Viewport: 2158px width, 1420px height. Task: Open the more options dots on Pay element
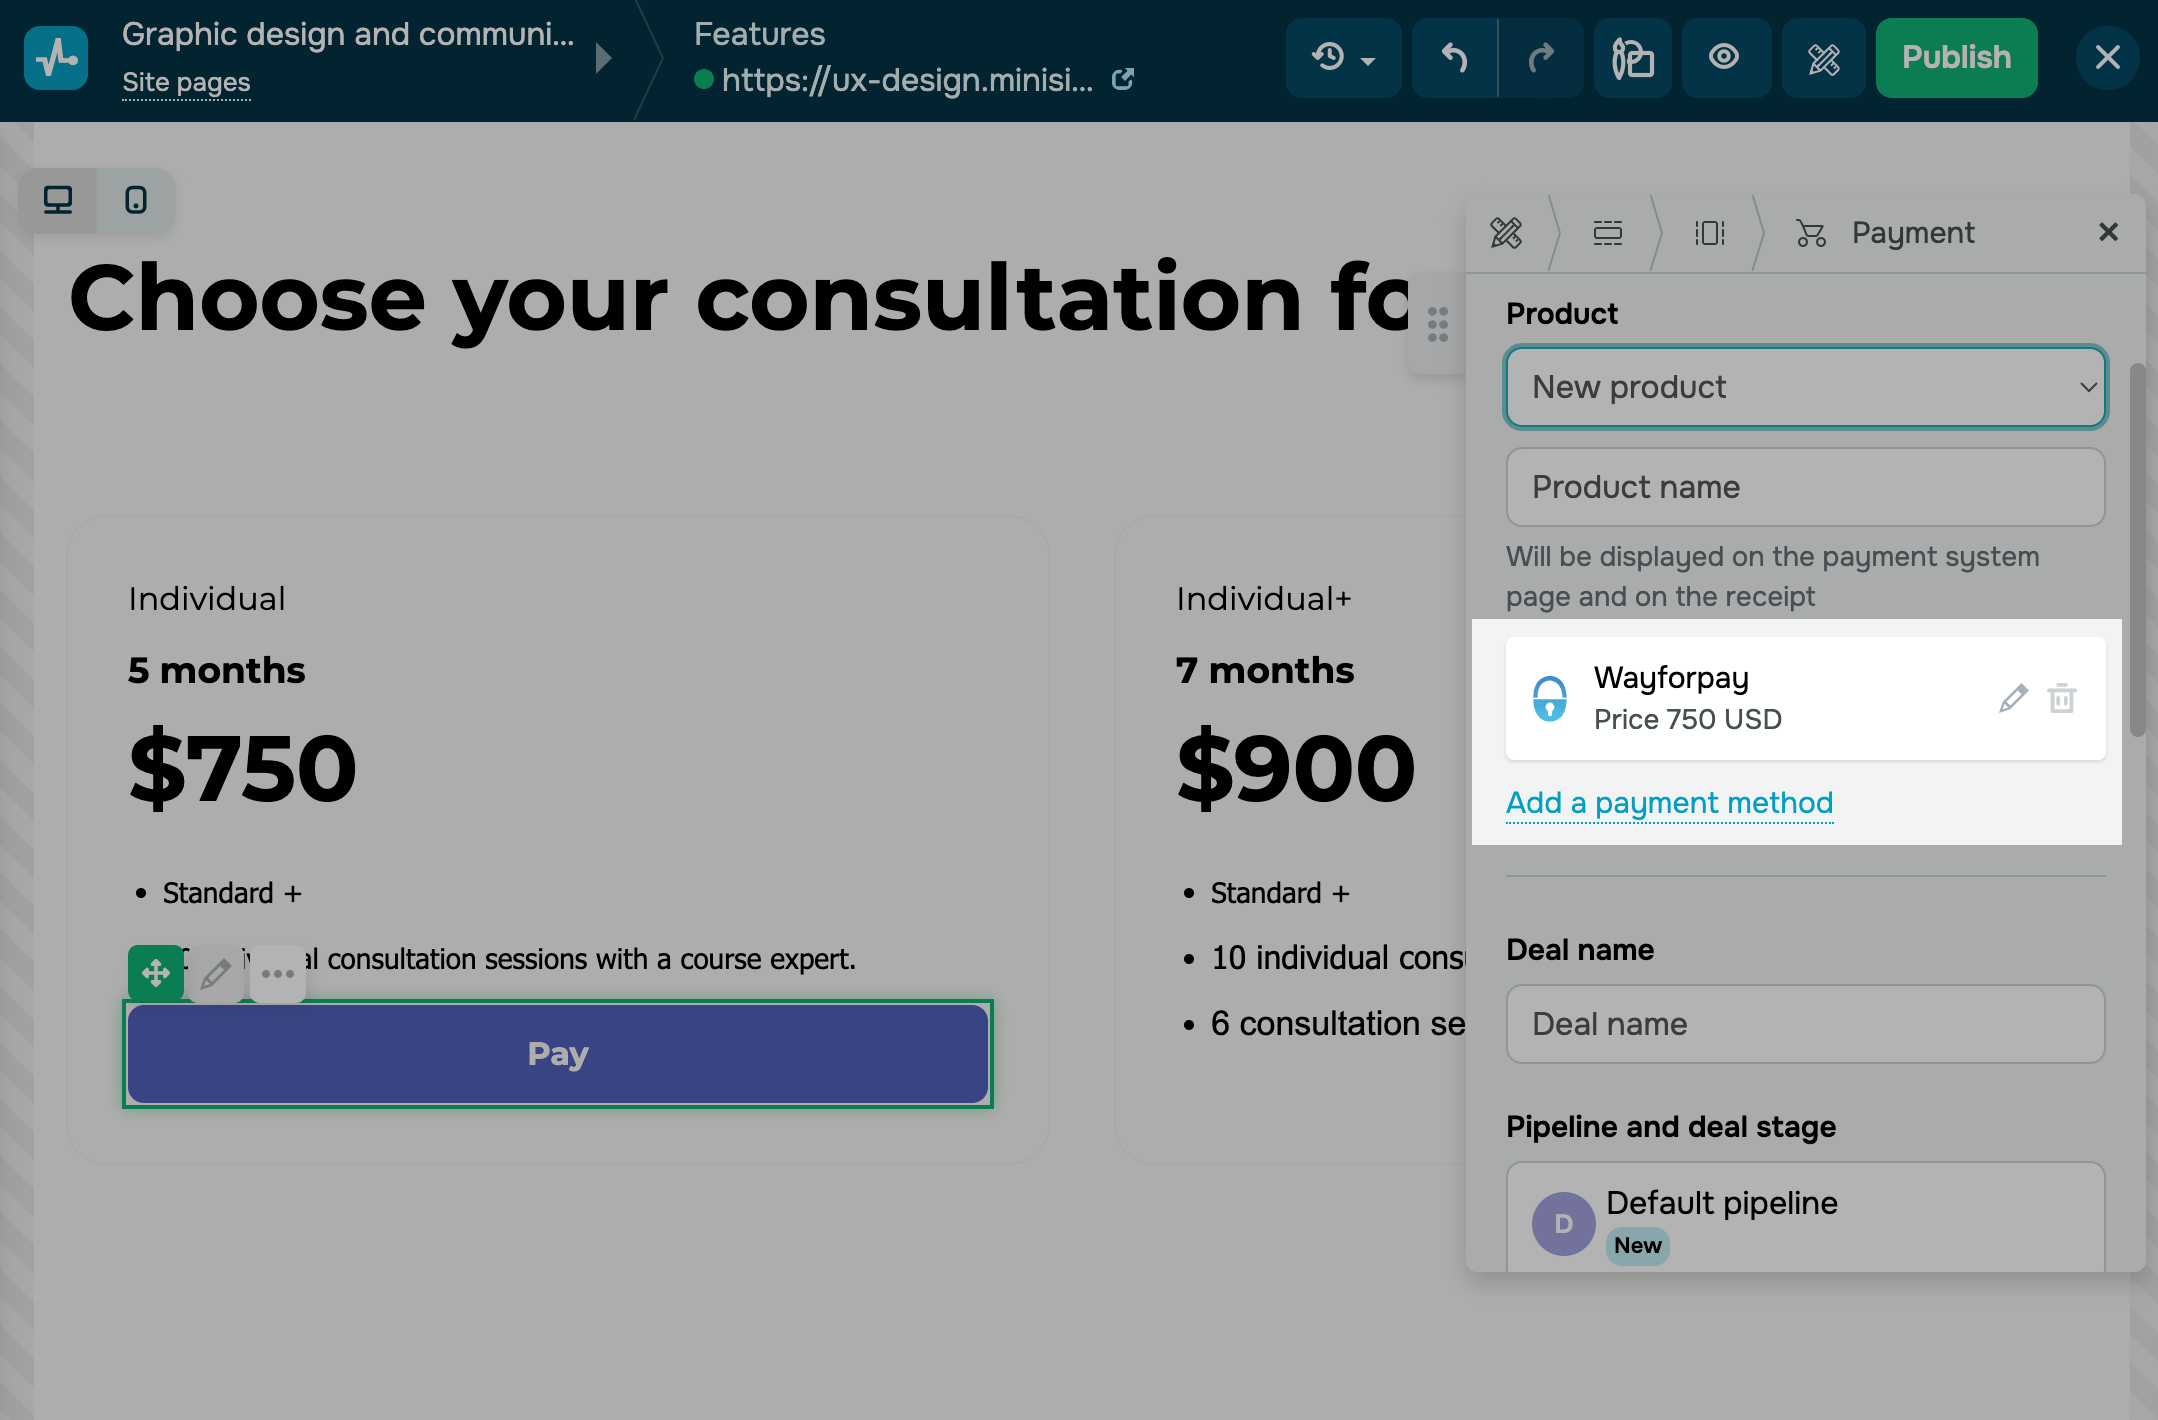278,973
